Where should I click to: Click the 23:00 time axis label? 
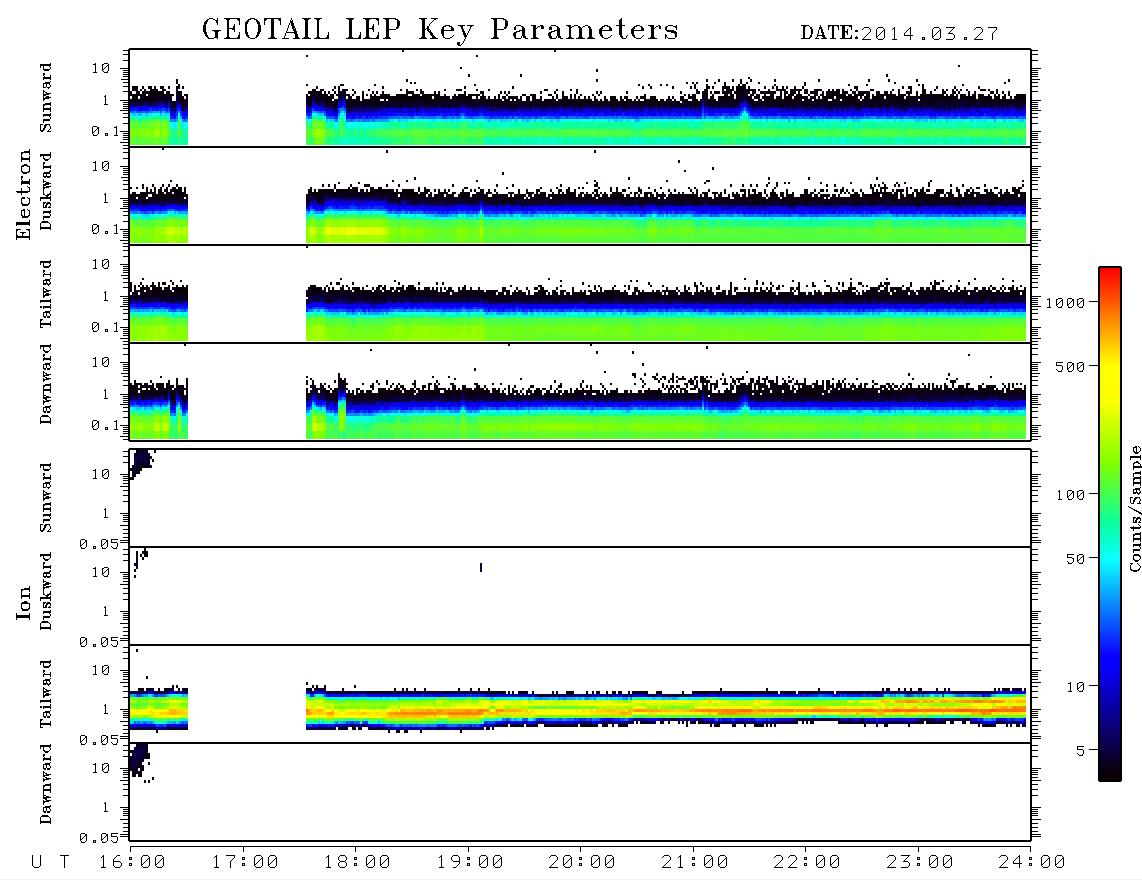920,863
